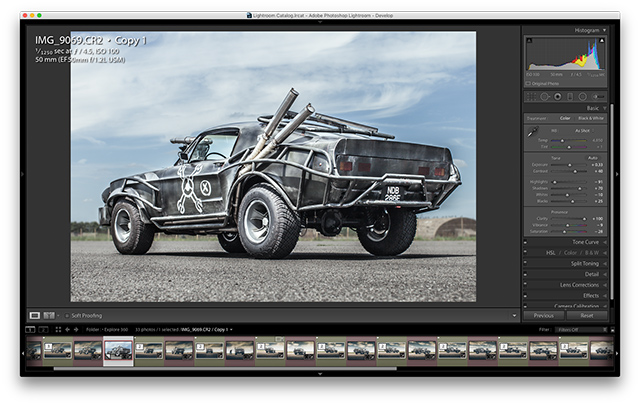Toggle the Split Toning panel switch
This screenshot has height=405, width=640.
526,263
